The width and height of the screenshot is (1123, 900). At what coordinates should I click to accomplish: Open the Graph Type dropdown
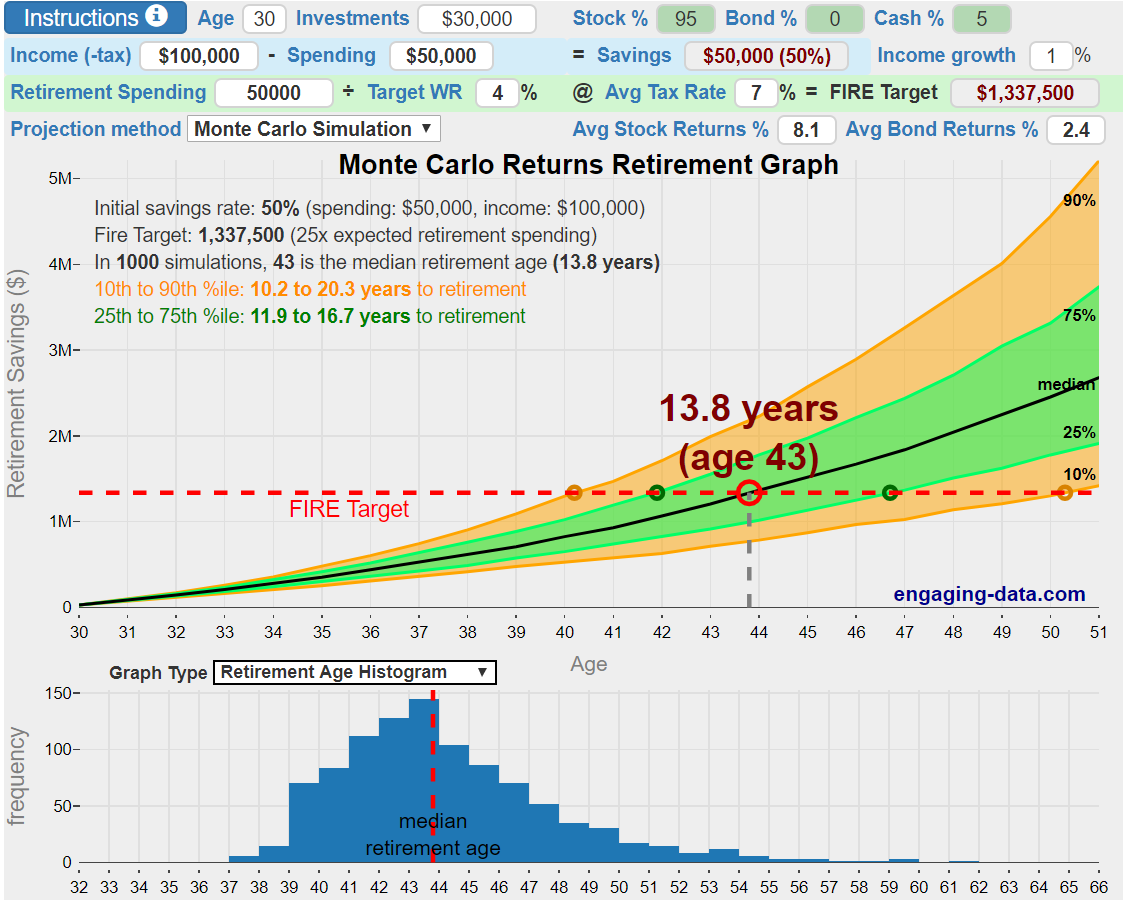355,672
